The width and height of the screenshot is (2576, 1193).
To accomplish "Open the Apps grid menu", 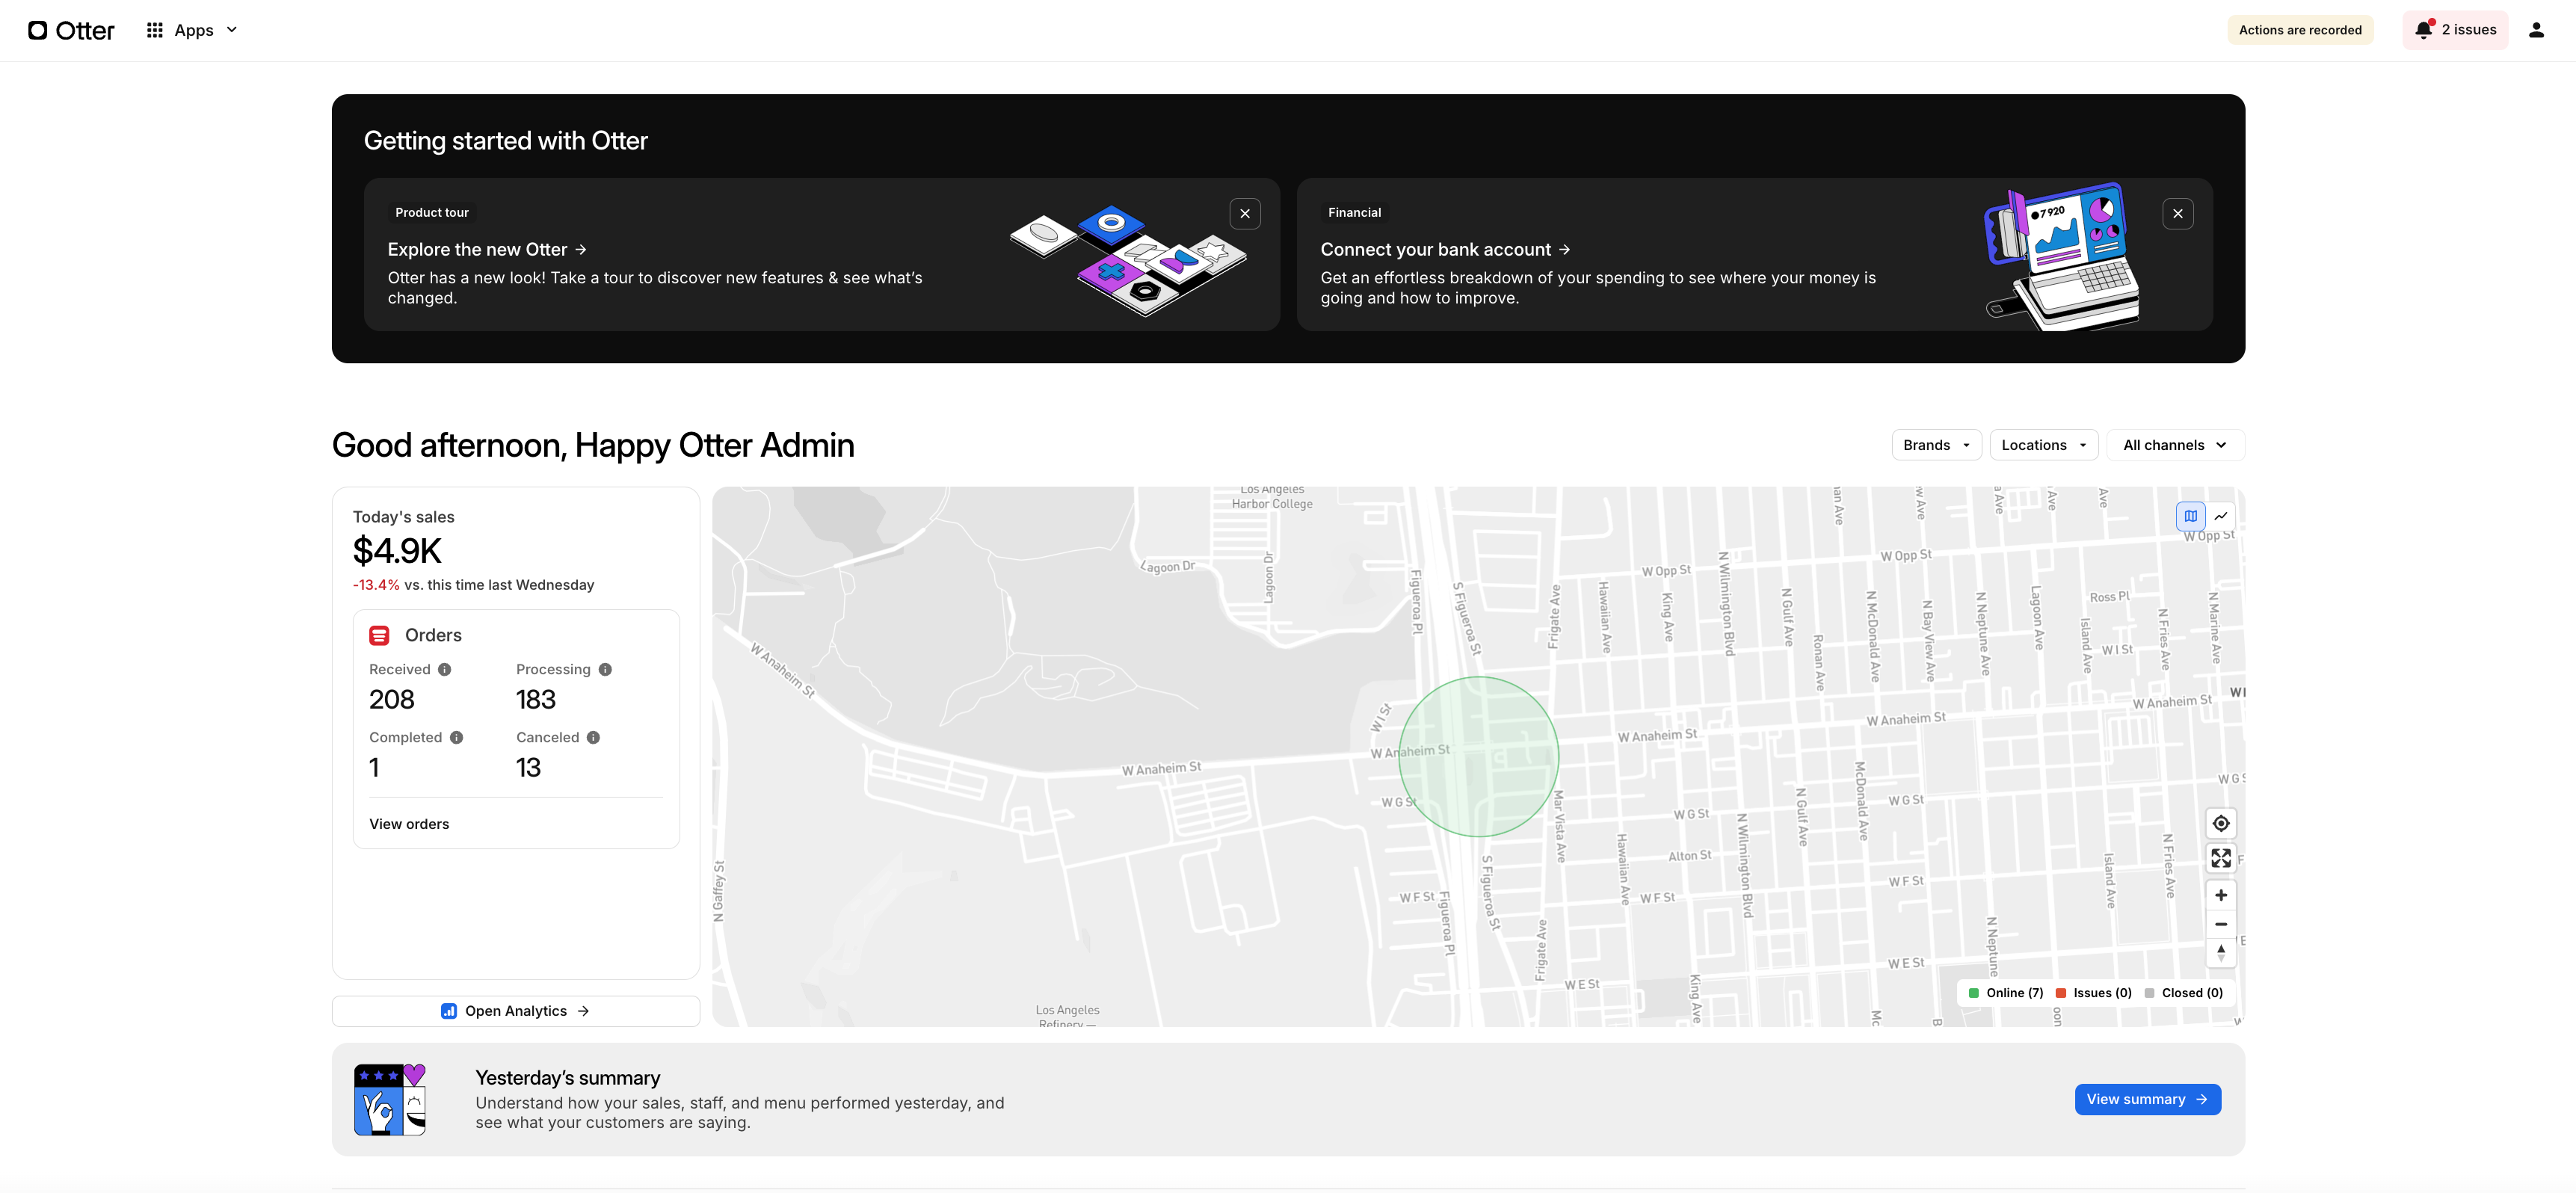I will pyautogui.click(x=192, y=30).
